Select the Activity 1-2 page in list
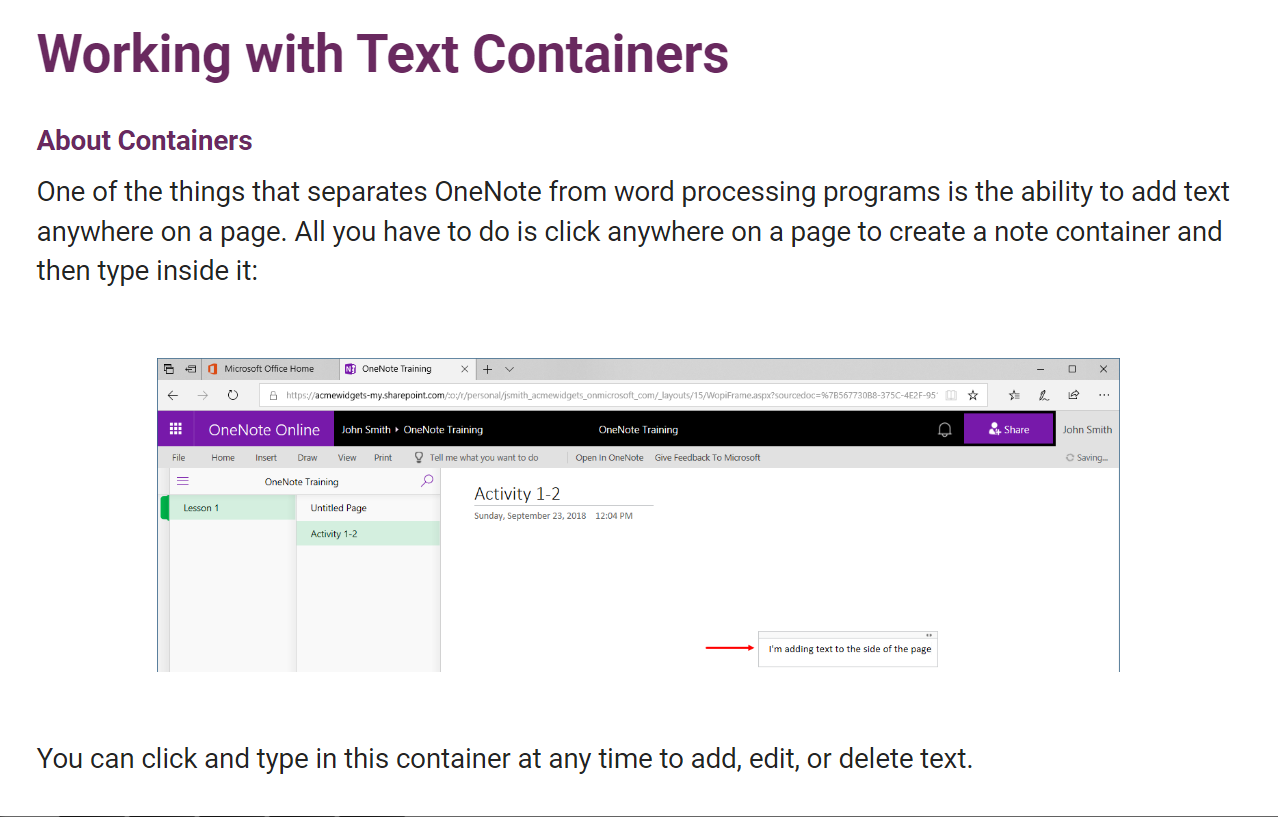 click(368, 534)
